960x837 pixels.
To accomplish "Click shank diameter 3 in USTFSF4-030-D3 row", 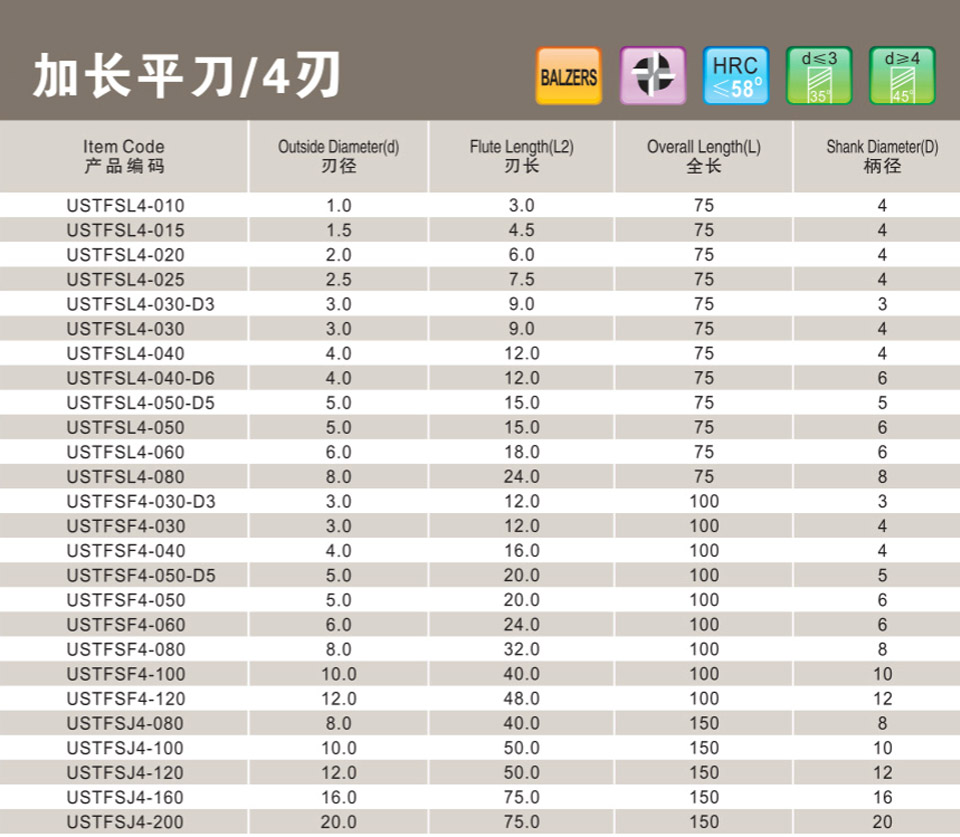I will 881,501.
